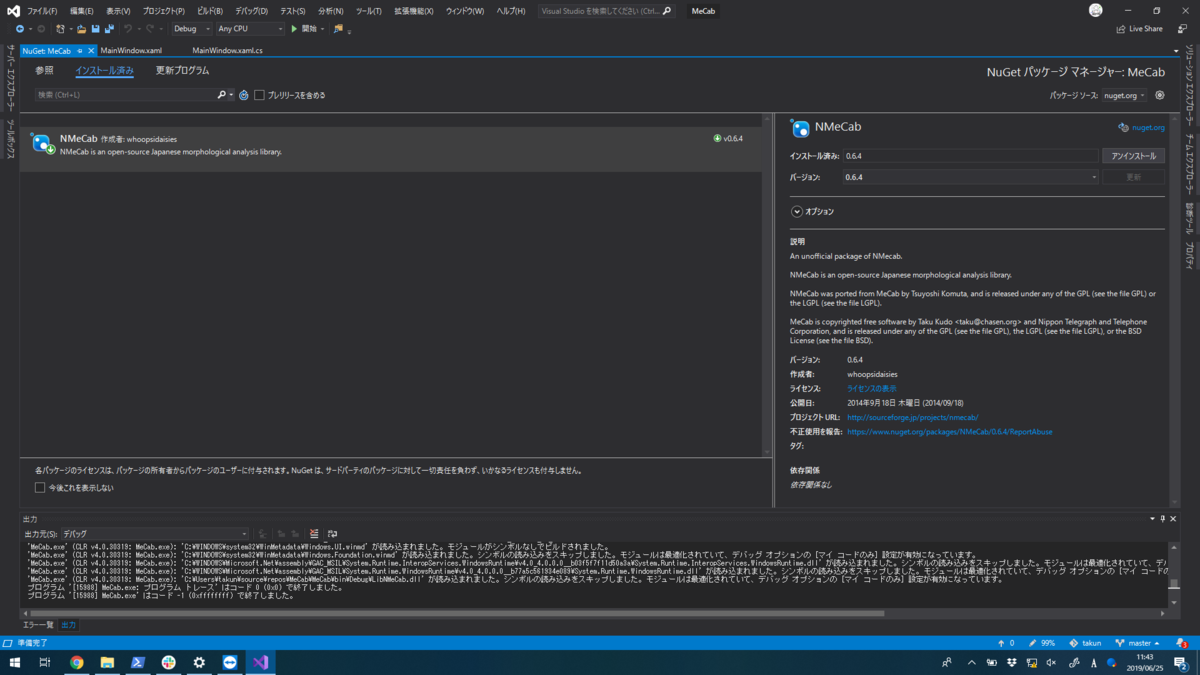
Task: Toggle word wrap in Output window
Action: click(x=332, y=534)
